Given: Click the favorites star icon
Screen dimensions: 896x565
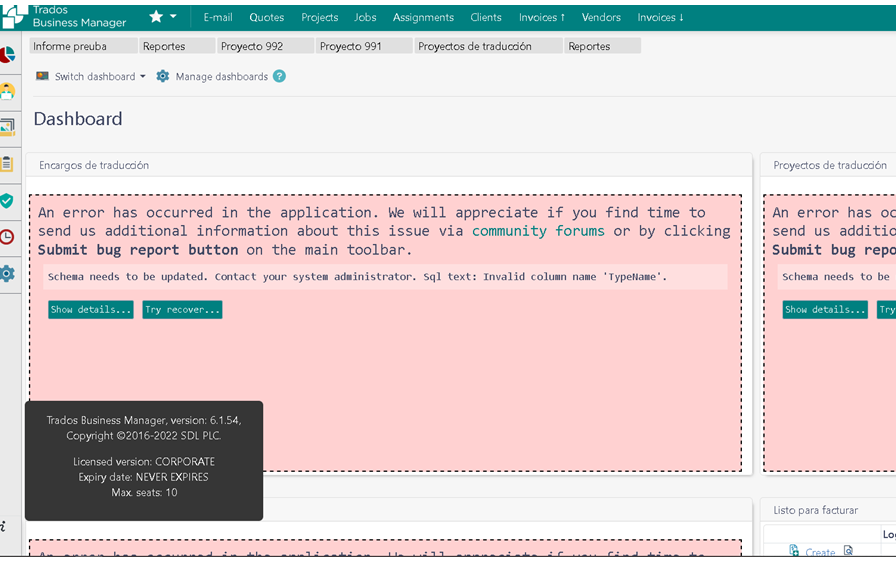Looking at the screenshot, I should [x=156, y=17].
